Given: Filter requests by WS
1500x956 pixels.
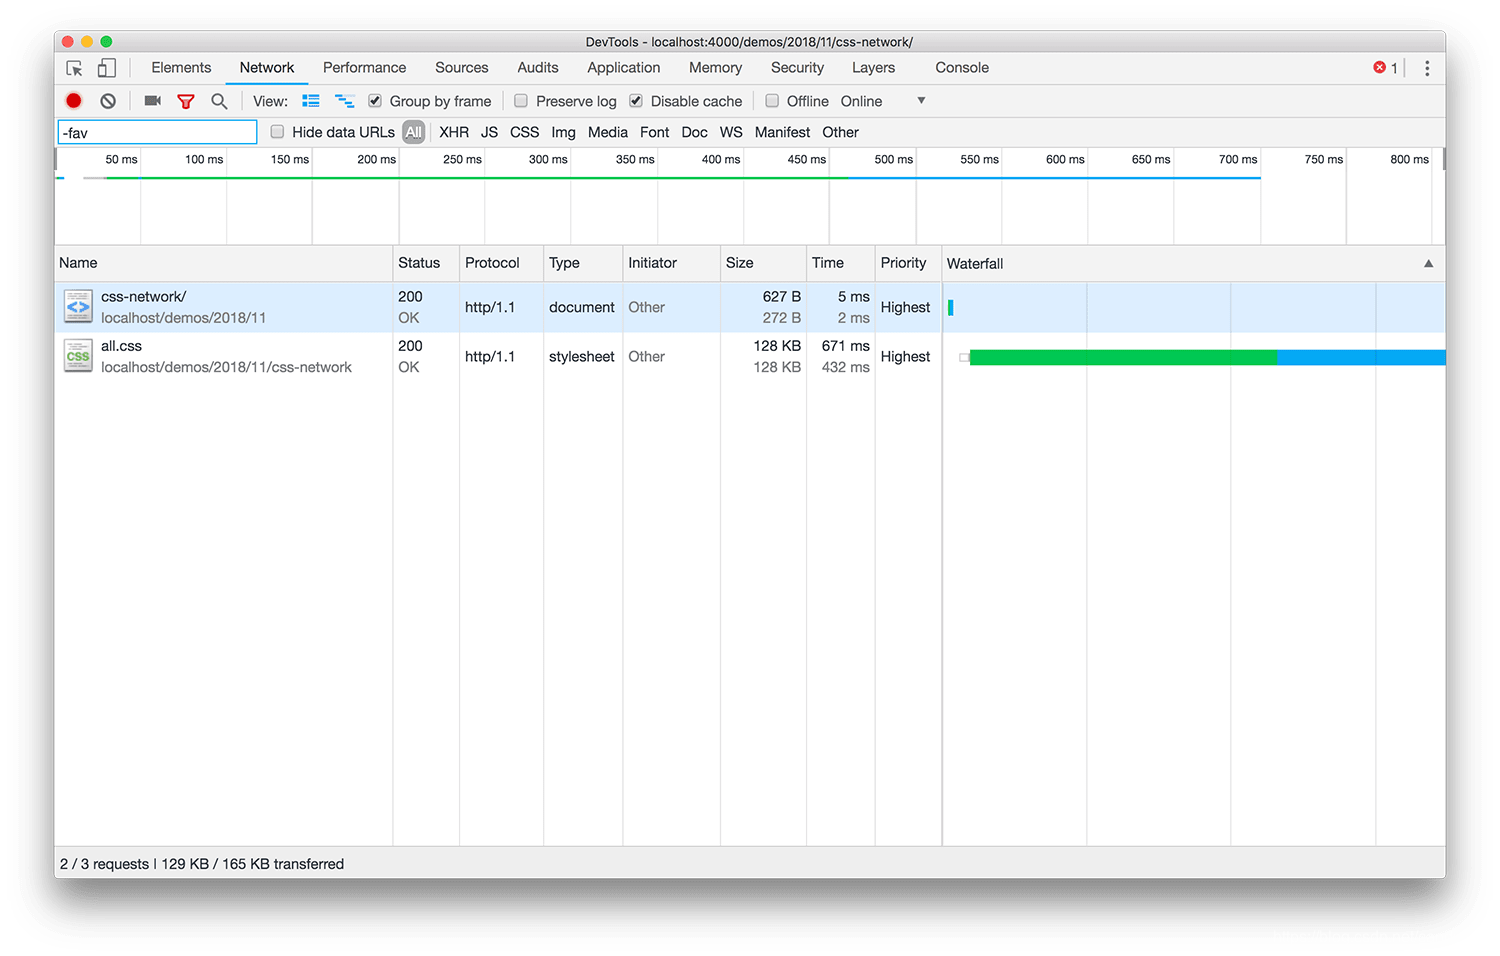Looking at the screenshot, I should tap(731, 132).
